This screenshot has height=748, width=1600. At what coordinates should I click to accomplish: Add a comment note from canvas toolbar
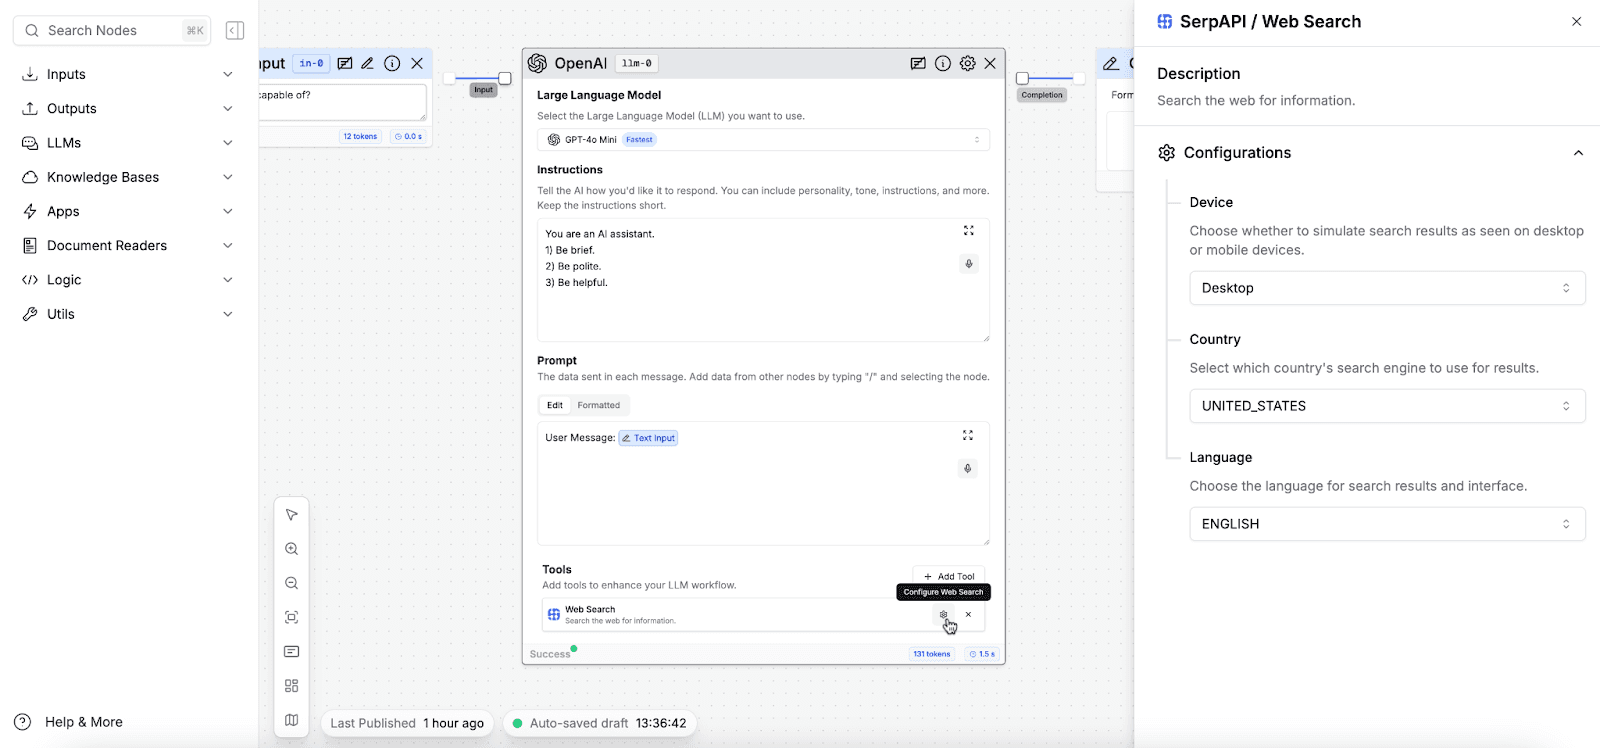[292, 652]
